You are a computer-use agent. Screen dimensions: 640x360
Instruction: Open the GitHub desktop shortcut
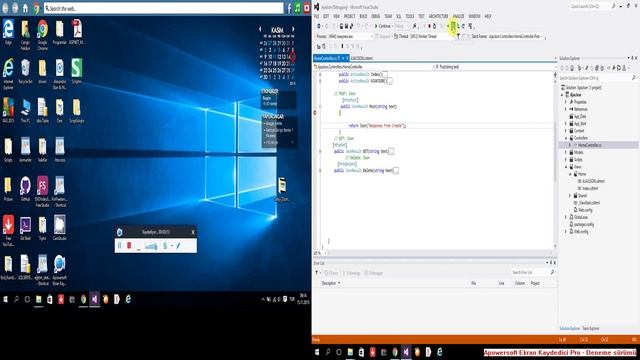[x=25, y=189]
